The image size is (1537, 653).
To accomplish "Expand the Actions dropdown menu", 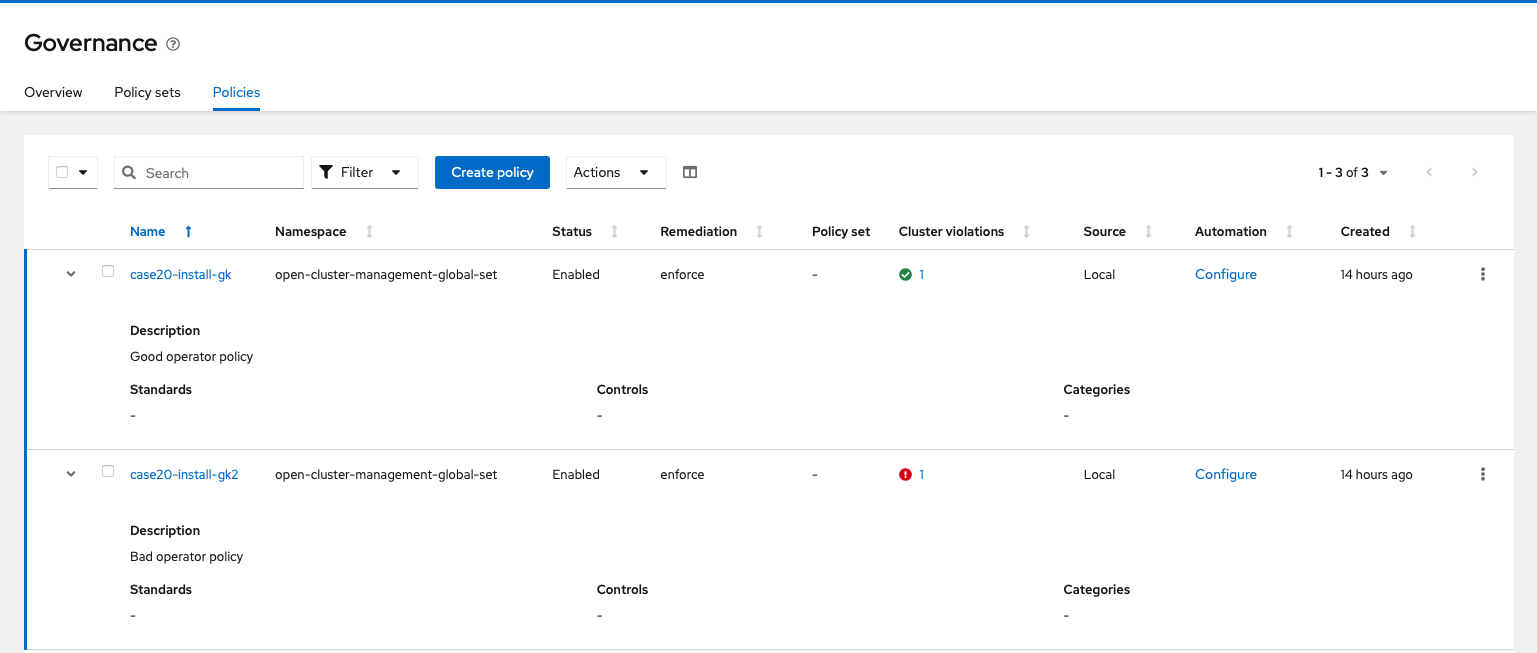I will point(615,172).
